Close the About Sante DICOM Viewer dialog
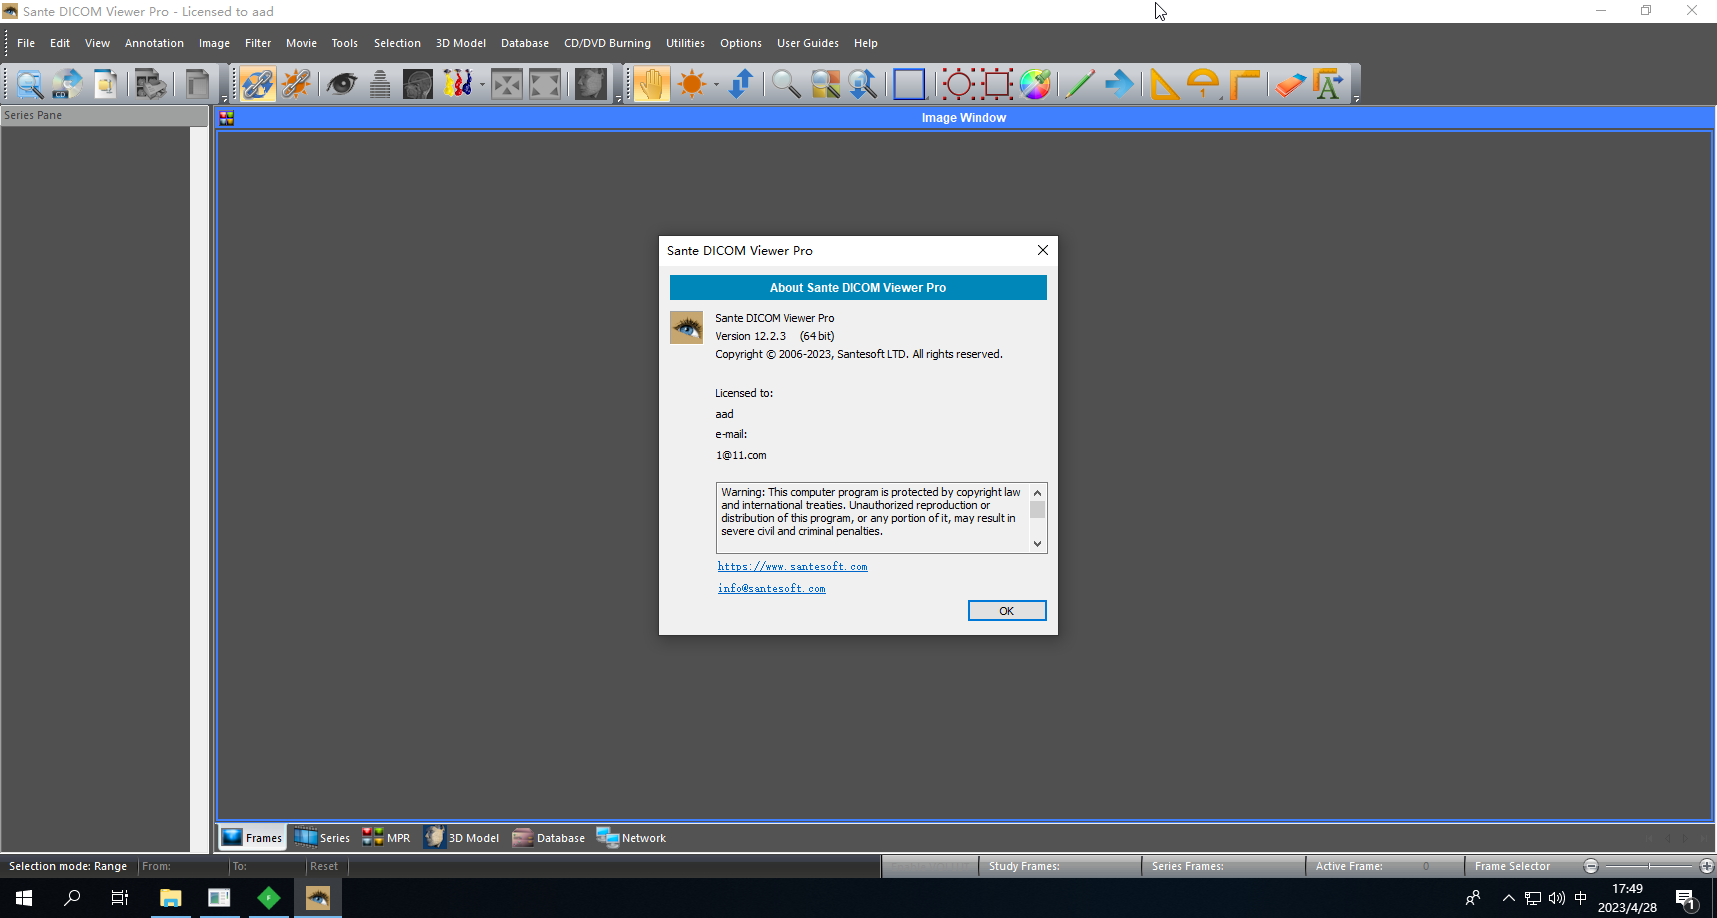This screenshot has width=1717, height=918. coord(1043,250)
